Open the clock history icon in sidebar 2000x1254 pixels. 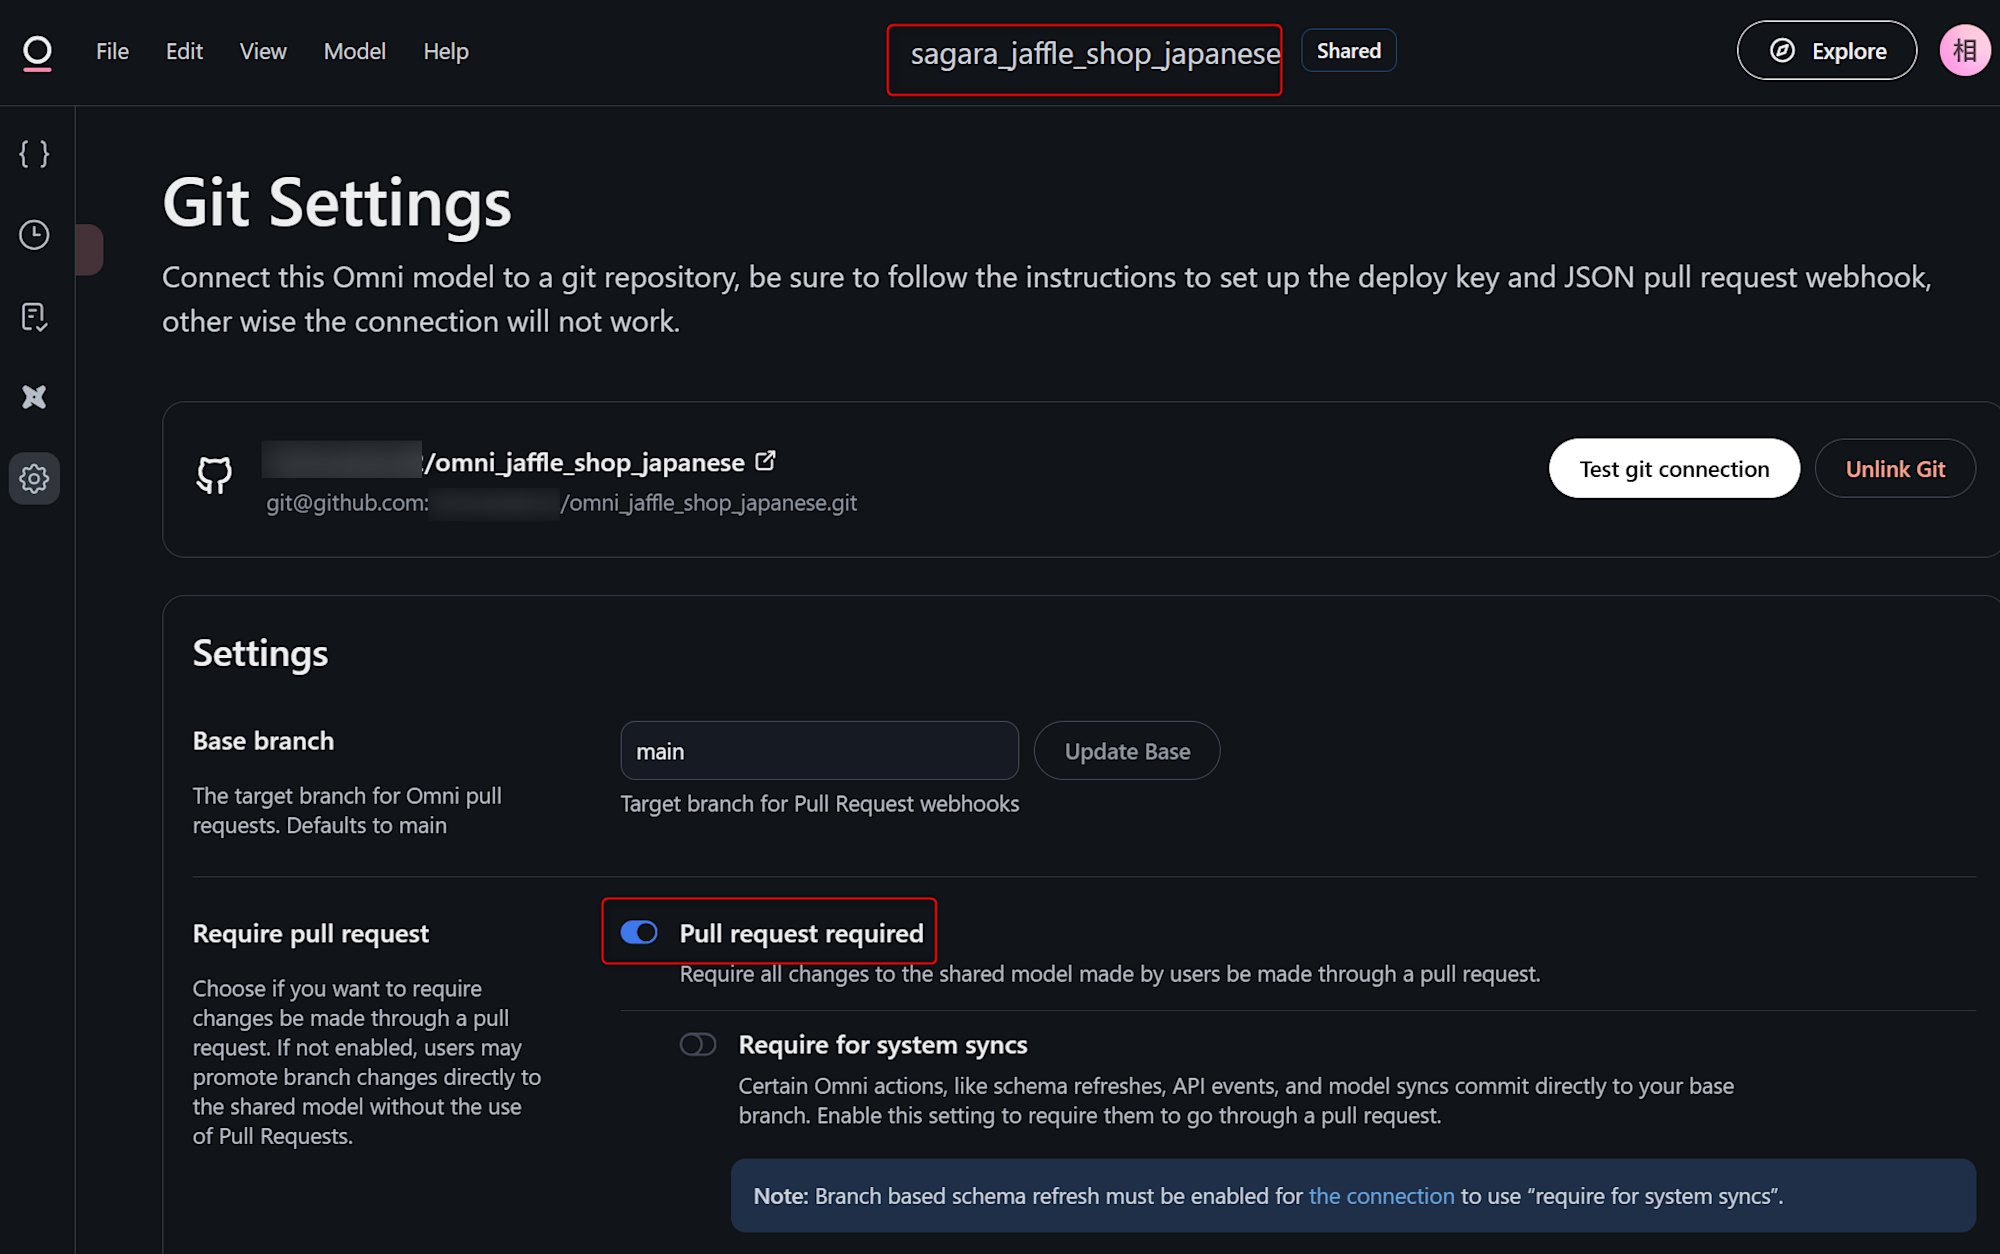pyautogui.click(x=34, y=235)
